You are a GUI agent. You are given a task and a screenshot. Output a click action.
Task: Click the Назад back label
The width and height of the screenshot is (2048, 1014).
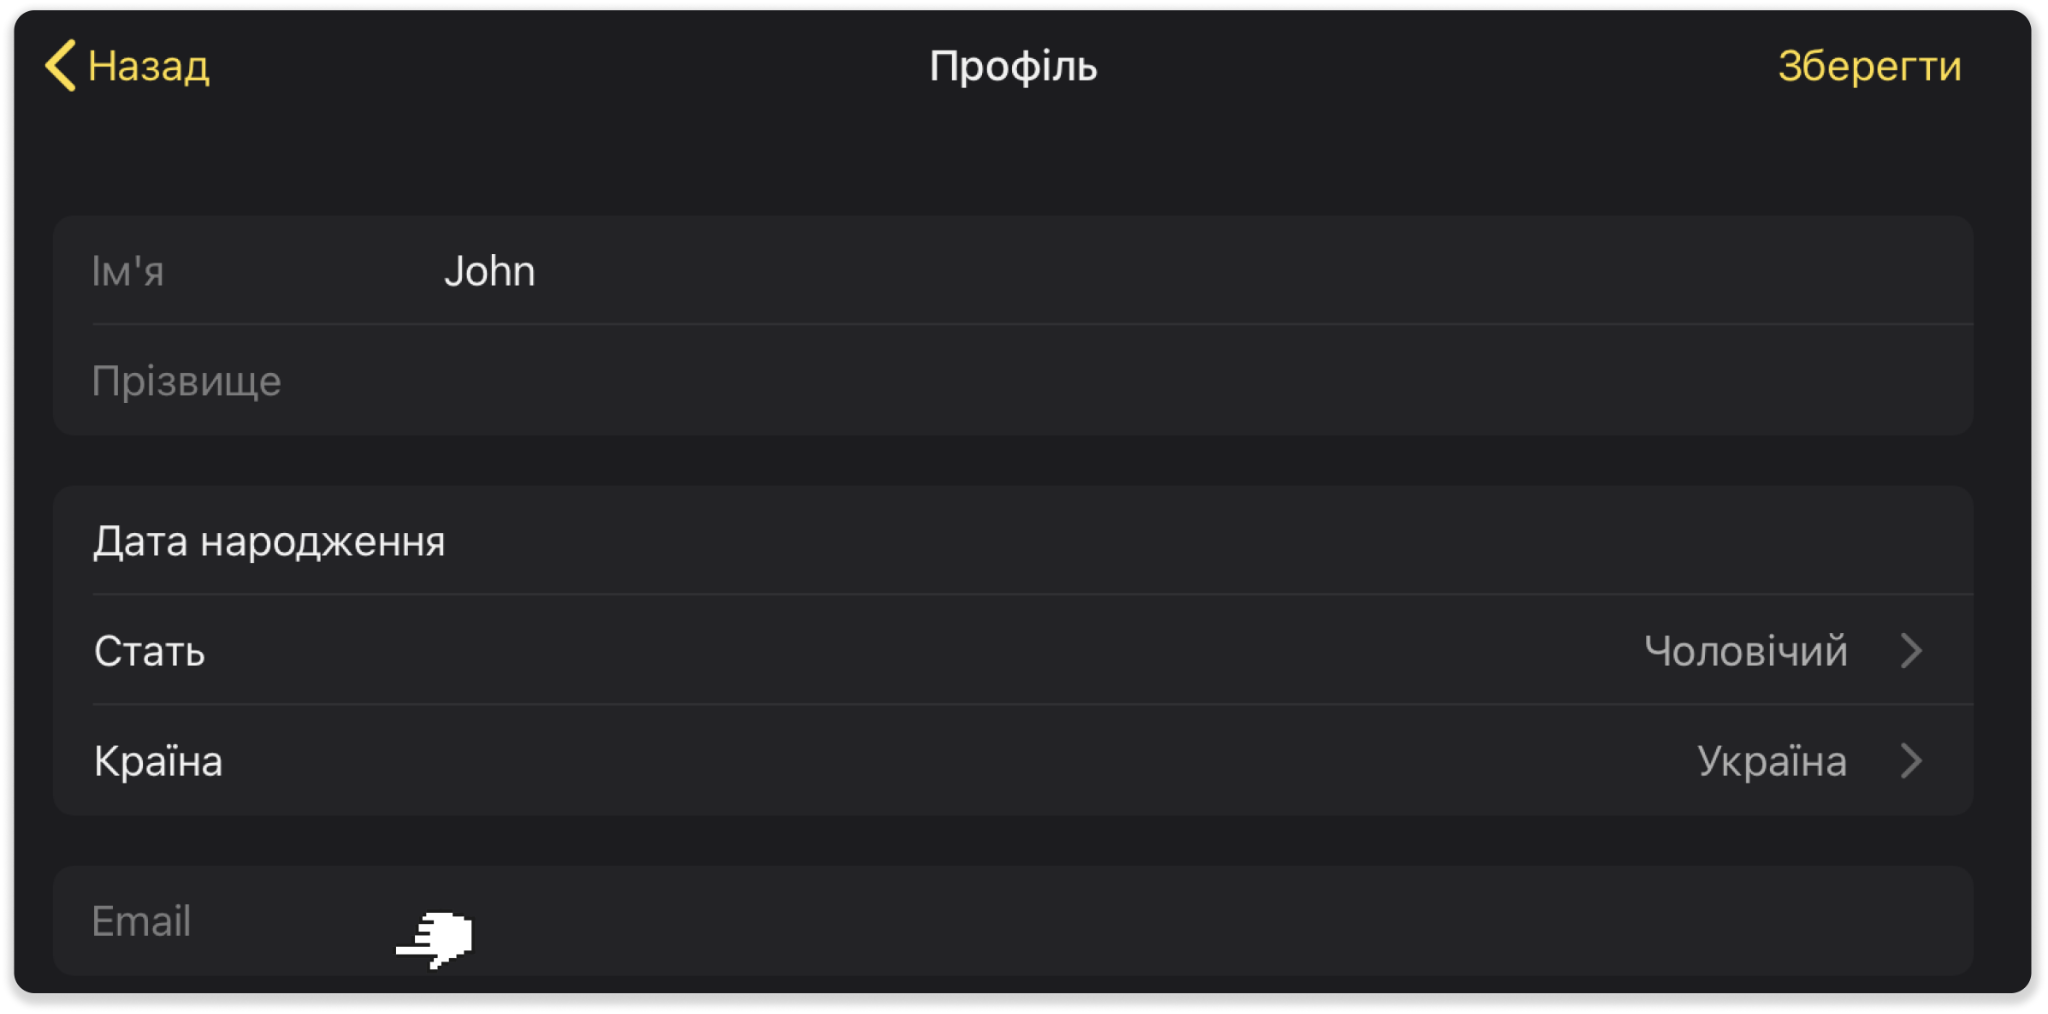pyautogui.click(x=149, y=67)
